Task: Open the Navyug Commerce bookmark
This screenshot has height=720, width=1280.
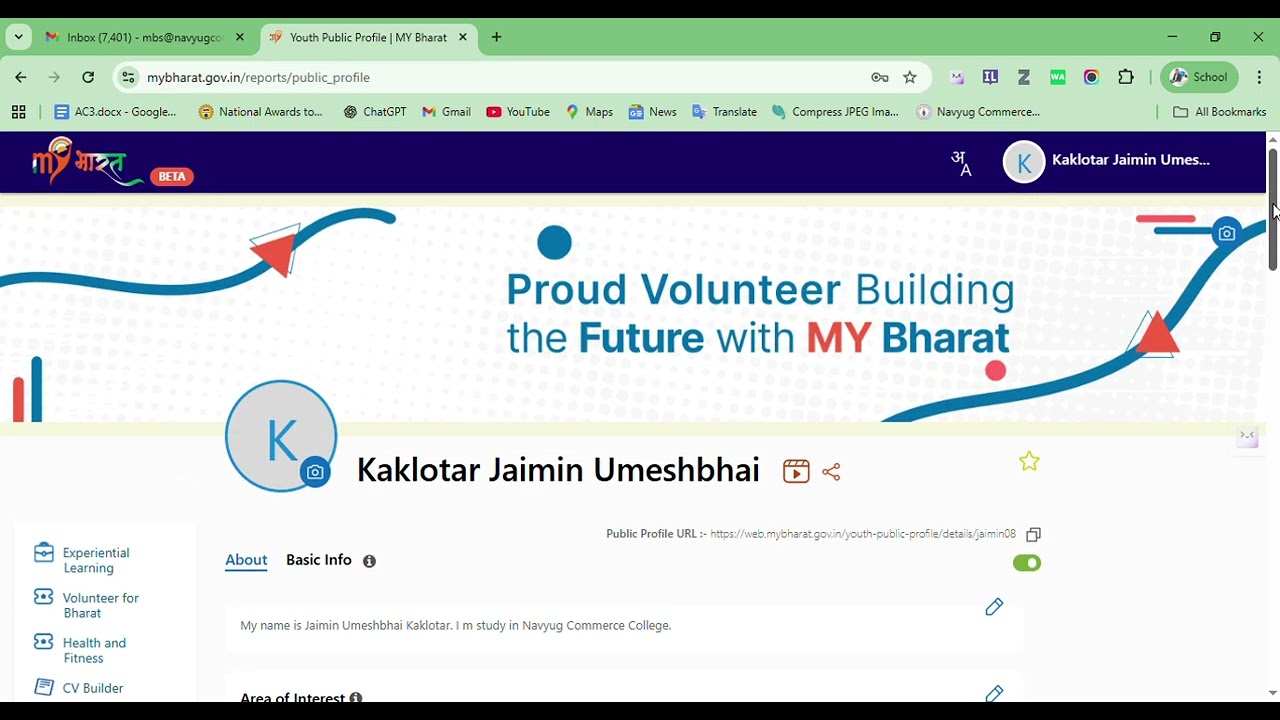Action: [979, 112]
